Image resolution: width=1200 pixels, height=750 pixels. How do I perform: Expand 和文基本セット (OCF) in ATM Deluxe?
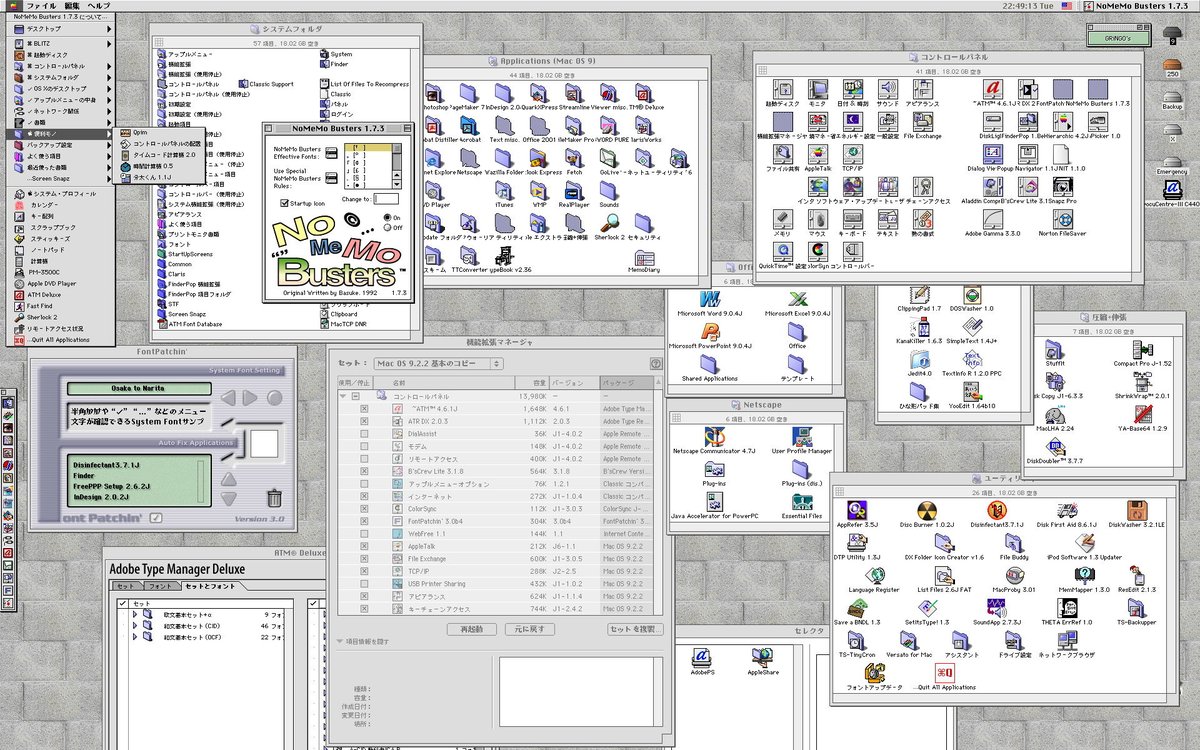coord(135,637)
